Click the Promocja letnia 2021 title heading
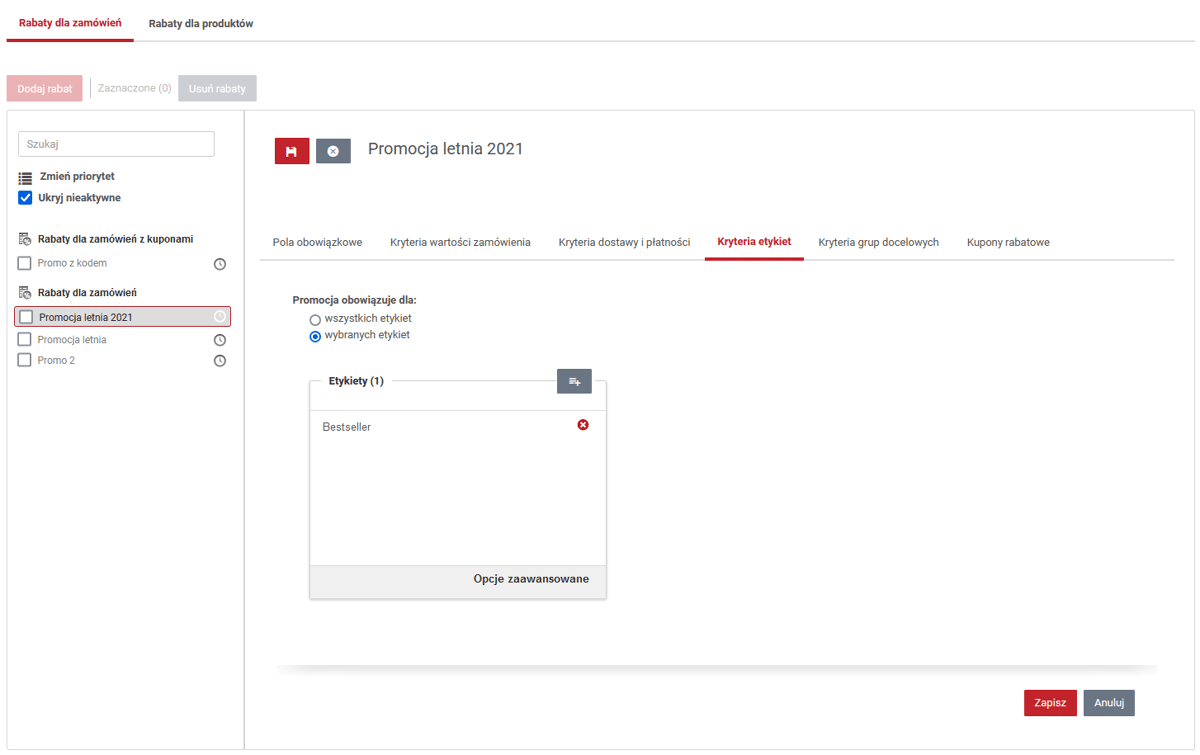Viewport: 1200px width, 755px height. [445, 149]
